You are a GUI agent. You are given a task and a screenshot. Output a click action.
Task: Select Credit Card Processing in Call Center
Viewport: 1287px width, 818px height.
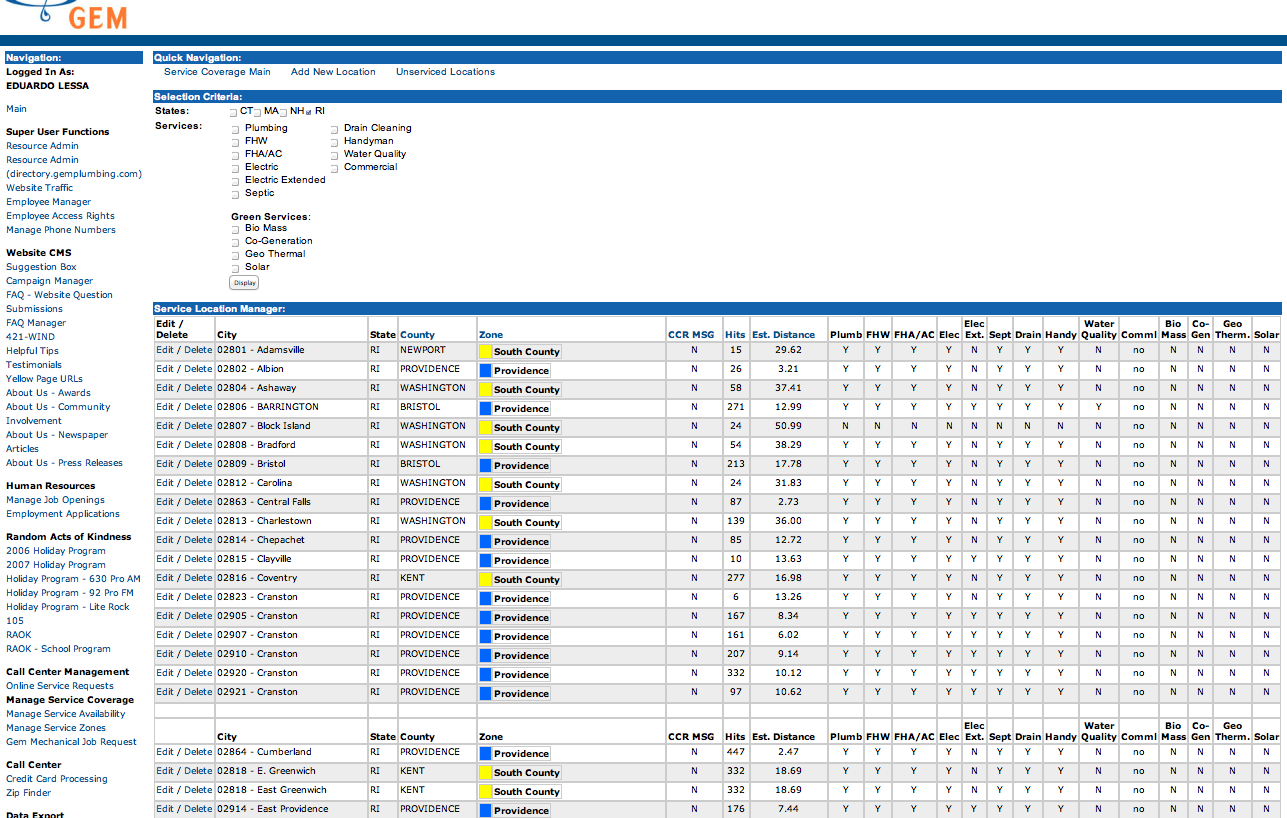[x=56, y=779]
